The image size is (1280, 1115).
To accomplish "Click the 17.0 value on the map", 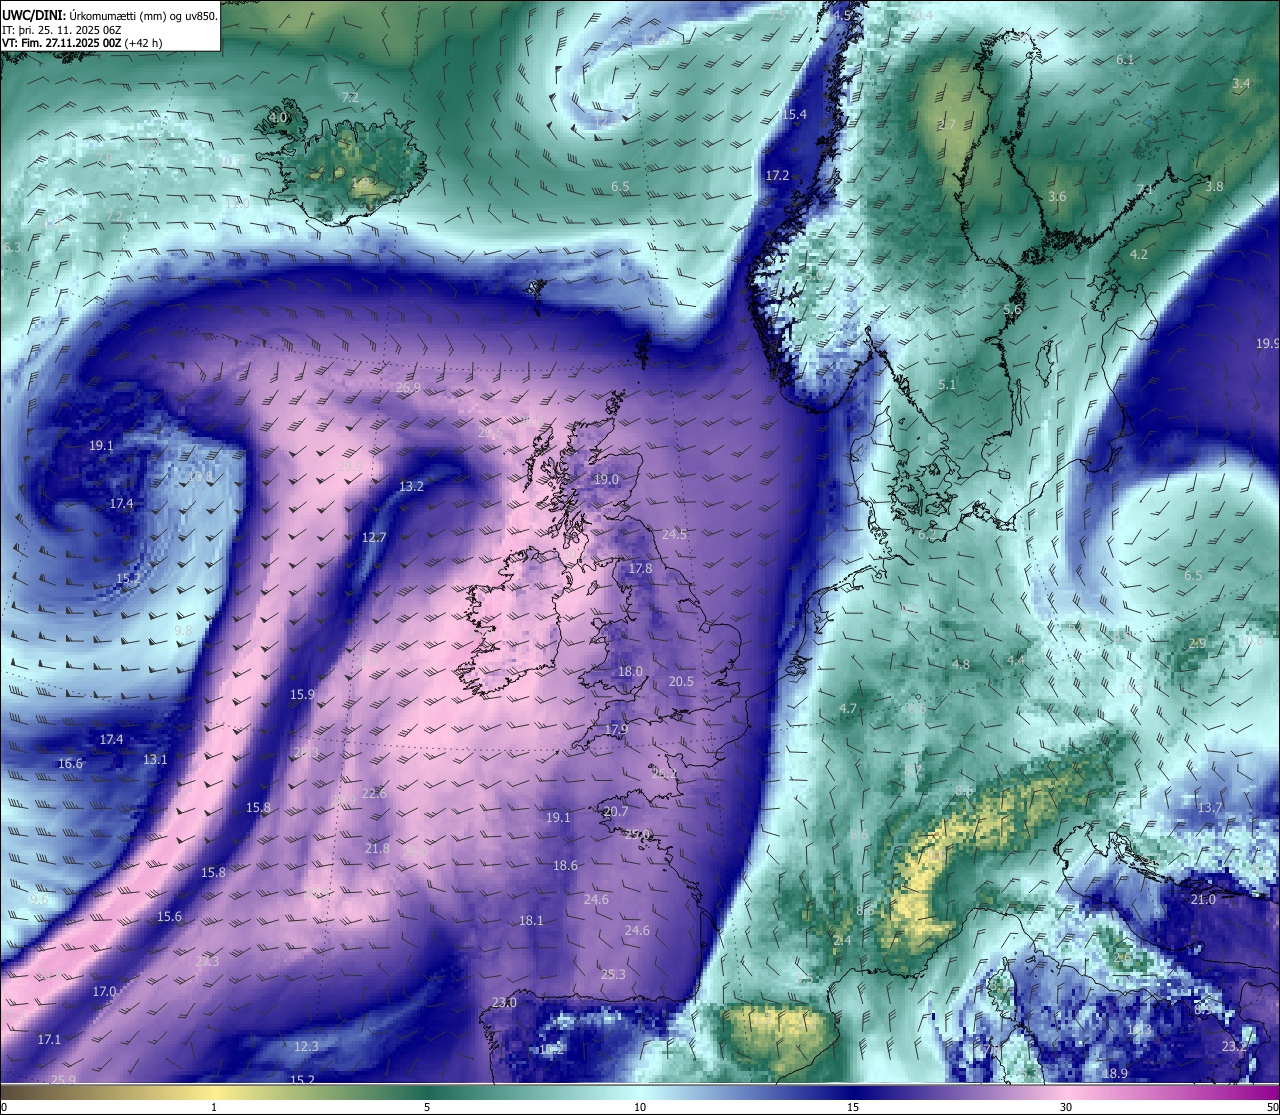I will (104, 992).
